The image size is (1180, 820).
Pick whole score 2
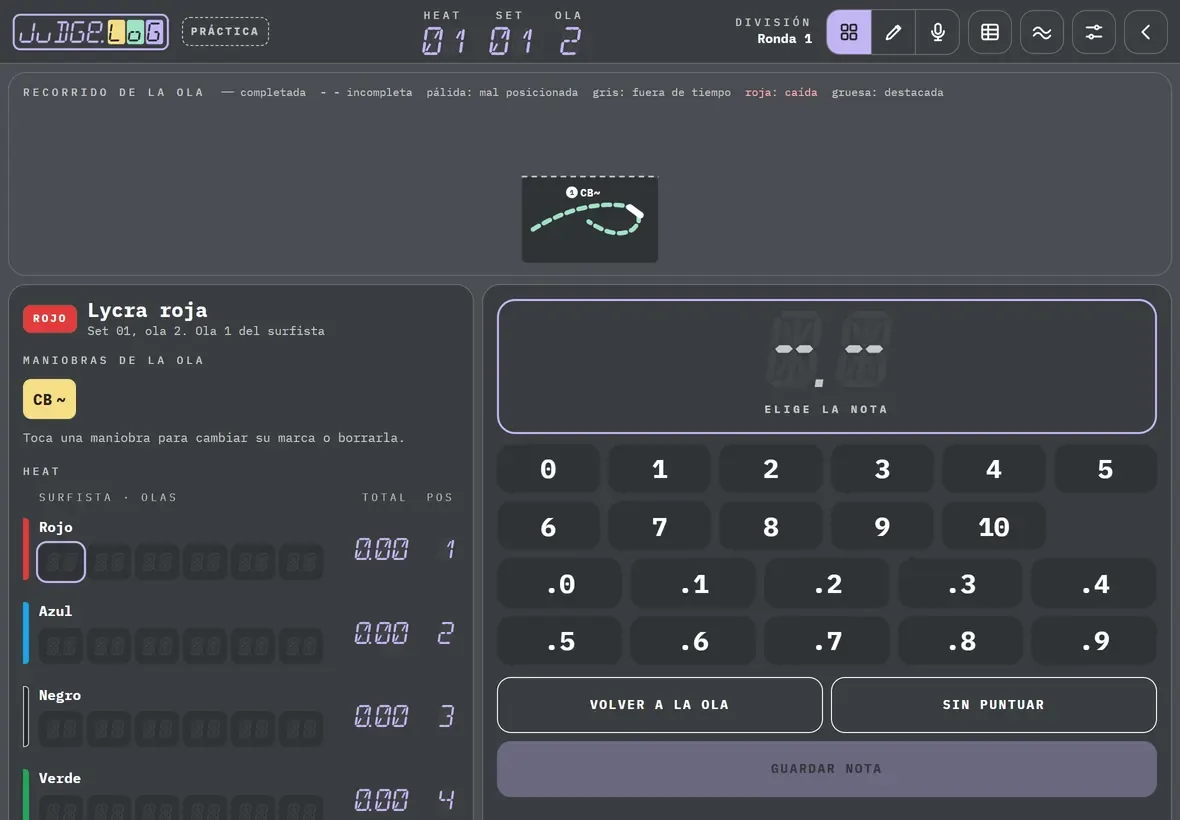point(771,469)
